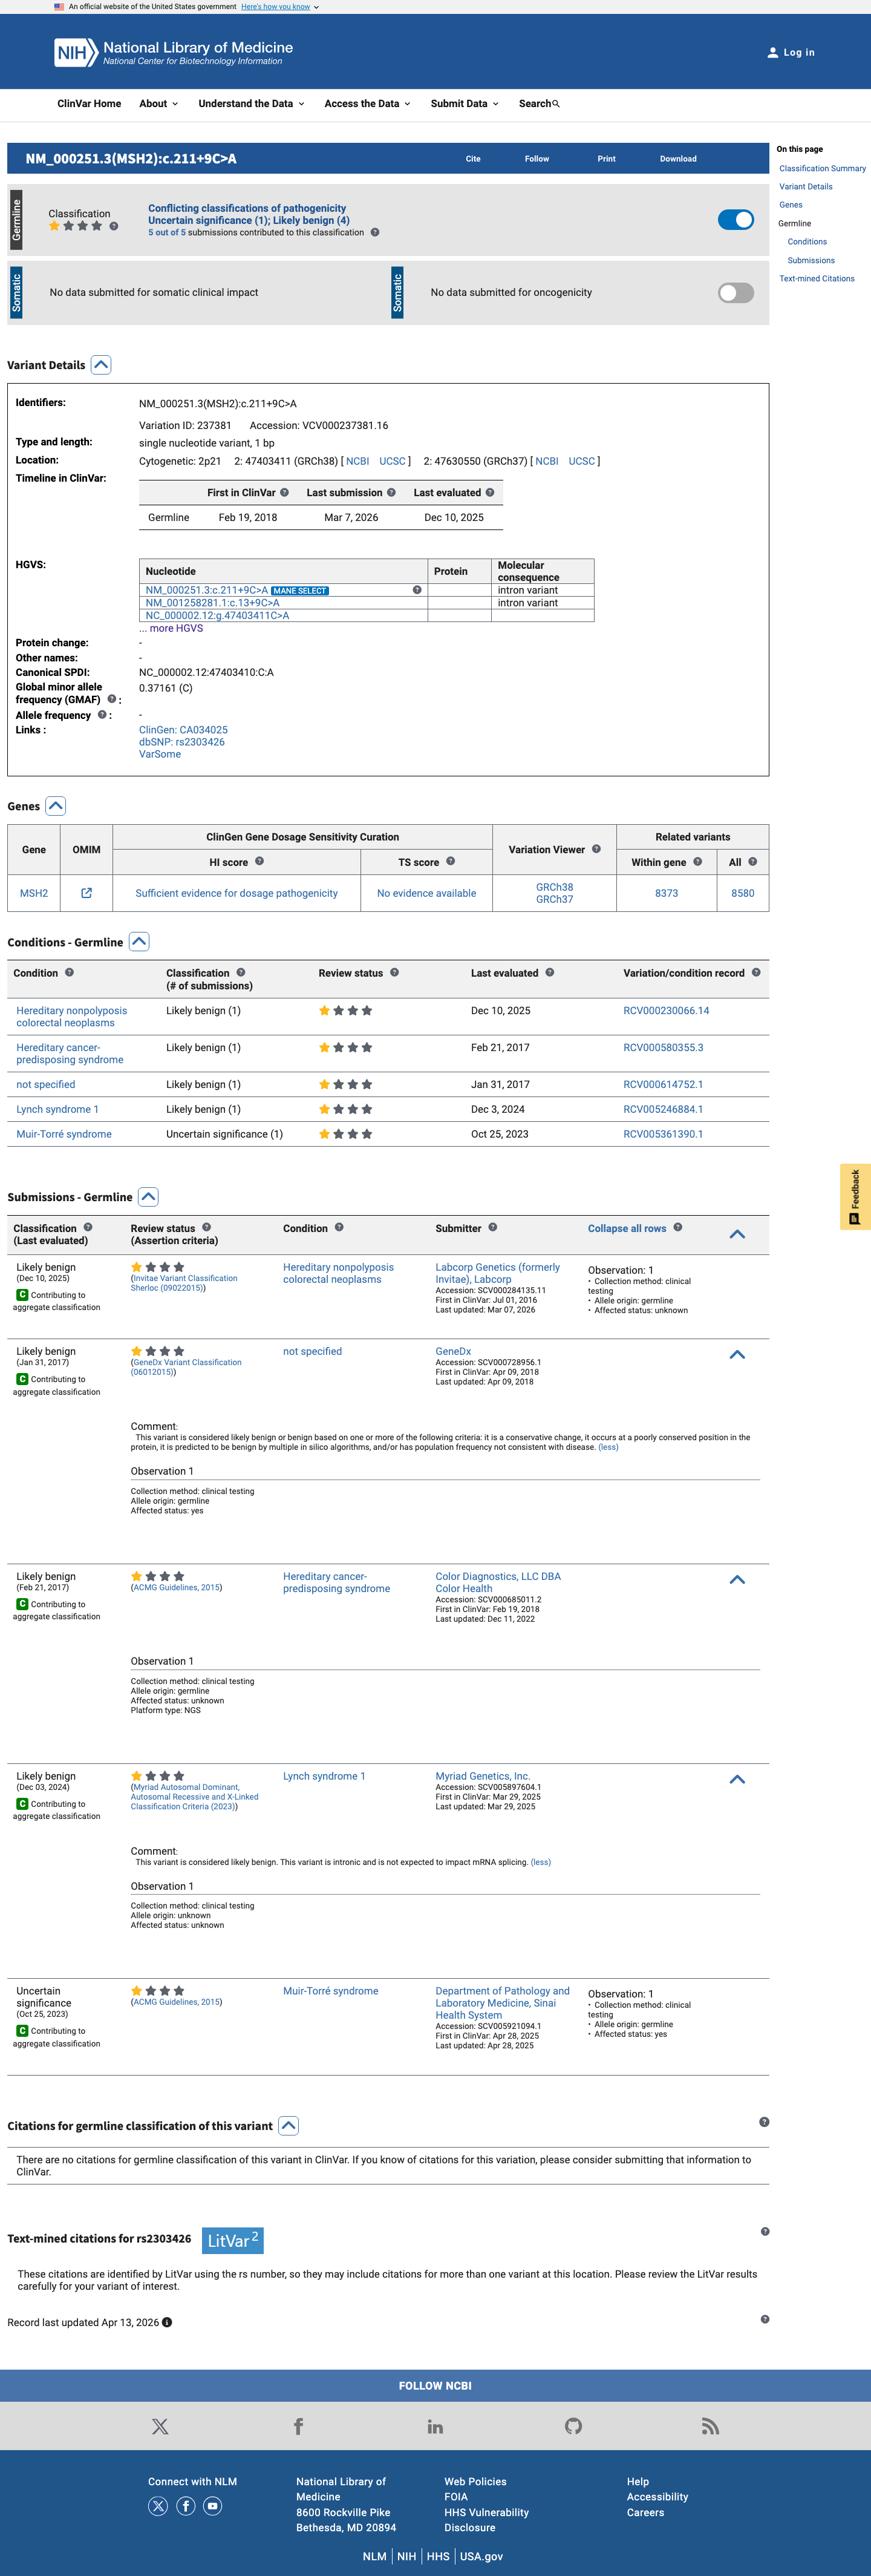Collapse the Color Diagnostics submission row
The image size is (871, 2576).
point(737,1580)
